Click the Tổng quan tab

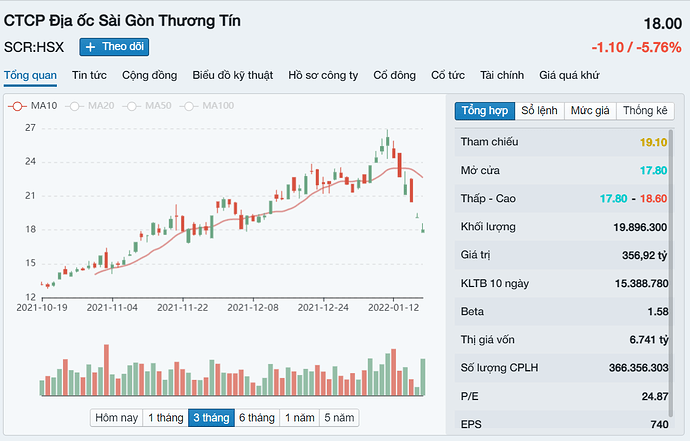pos(30,75)
